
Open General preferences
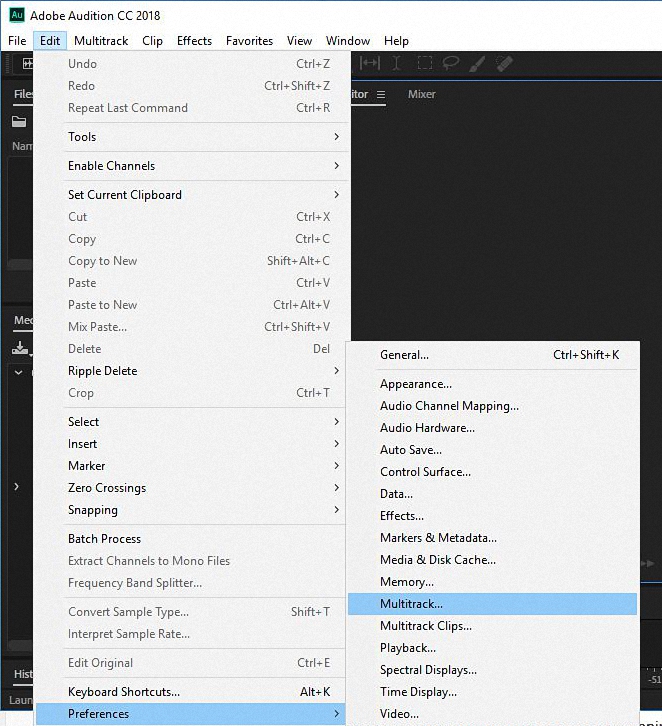pos(493,355)
